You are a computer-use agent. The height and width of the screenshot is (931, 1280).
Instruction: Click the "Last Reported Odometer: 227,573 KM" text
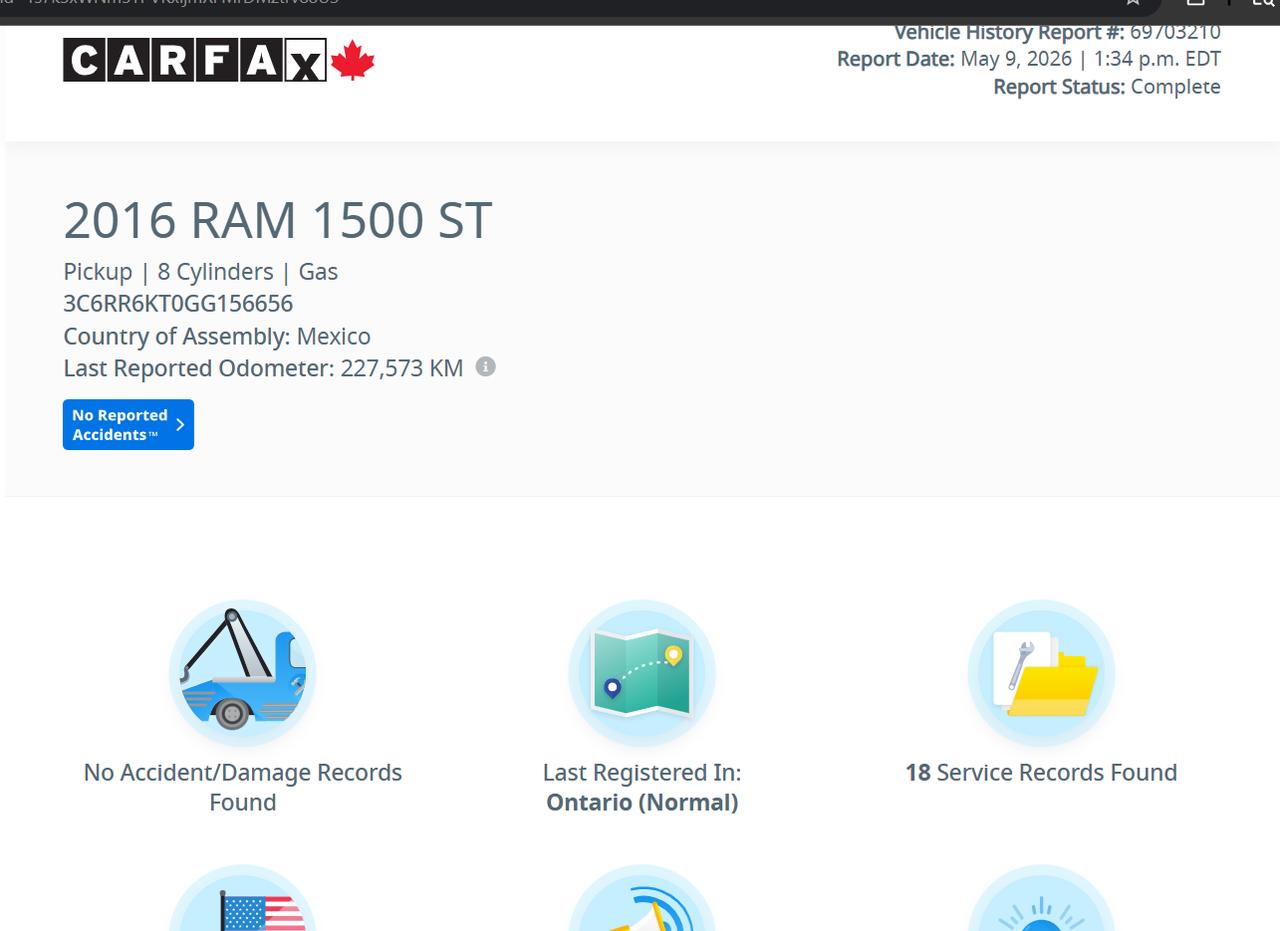point(263,368)
